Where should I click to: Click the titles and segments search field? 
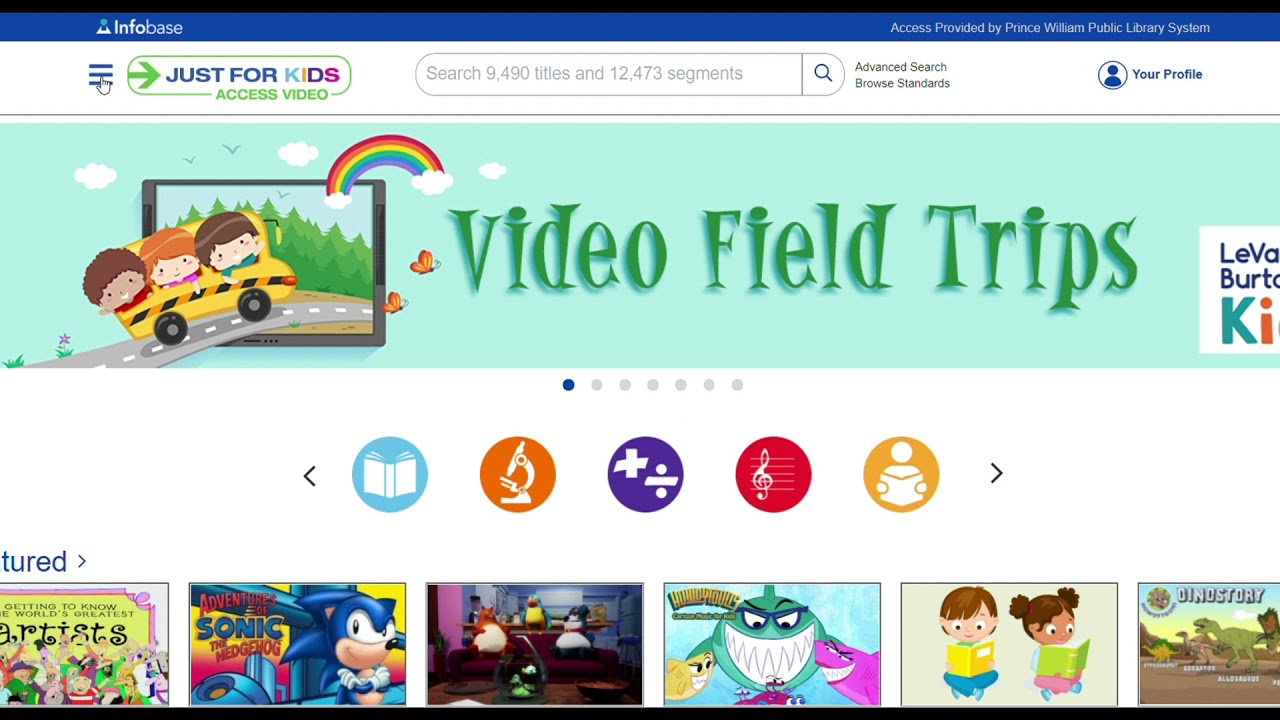(609, 74)
